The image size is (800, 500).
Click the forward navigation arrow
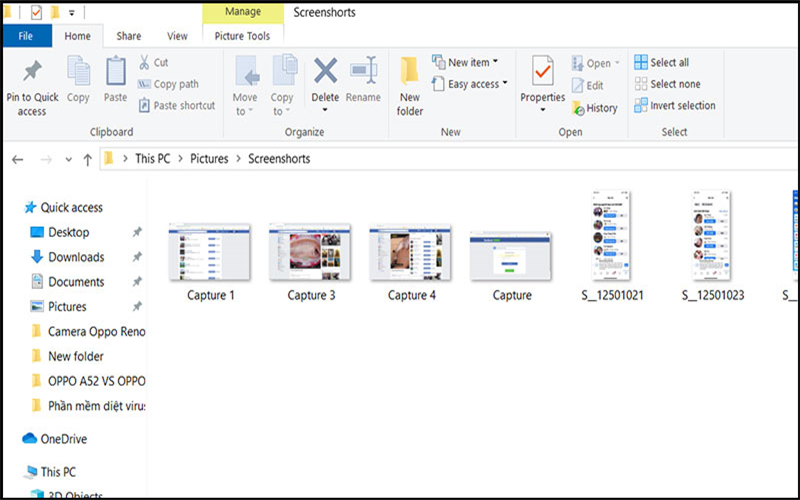click(46, 160)
